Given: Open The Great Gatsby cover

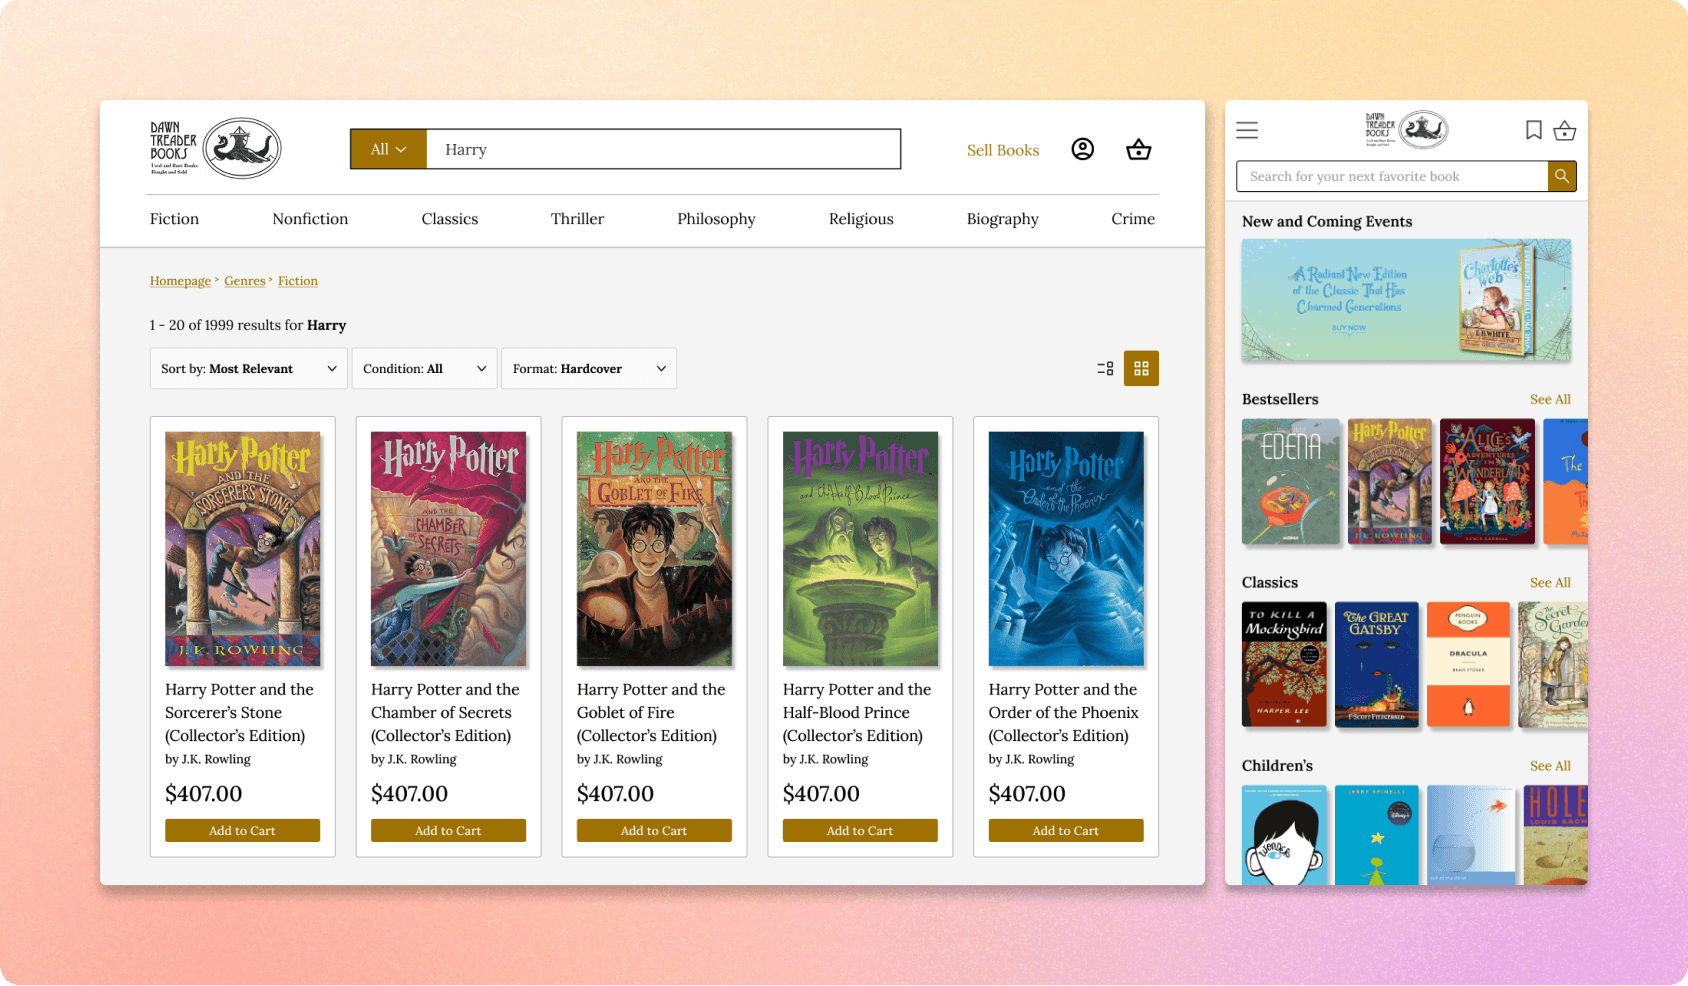Looking at the screenshot, I should click(1376, 664).
